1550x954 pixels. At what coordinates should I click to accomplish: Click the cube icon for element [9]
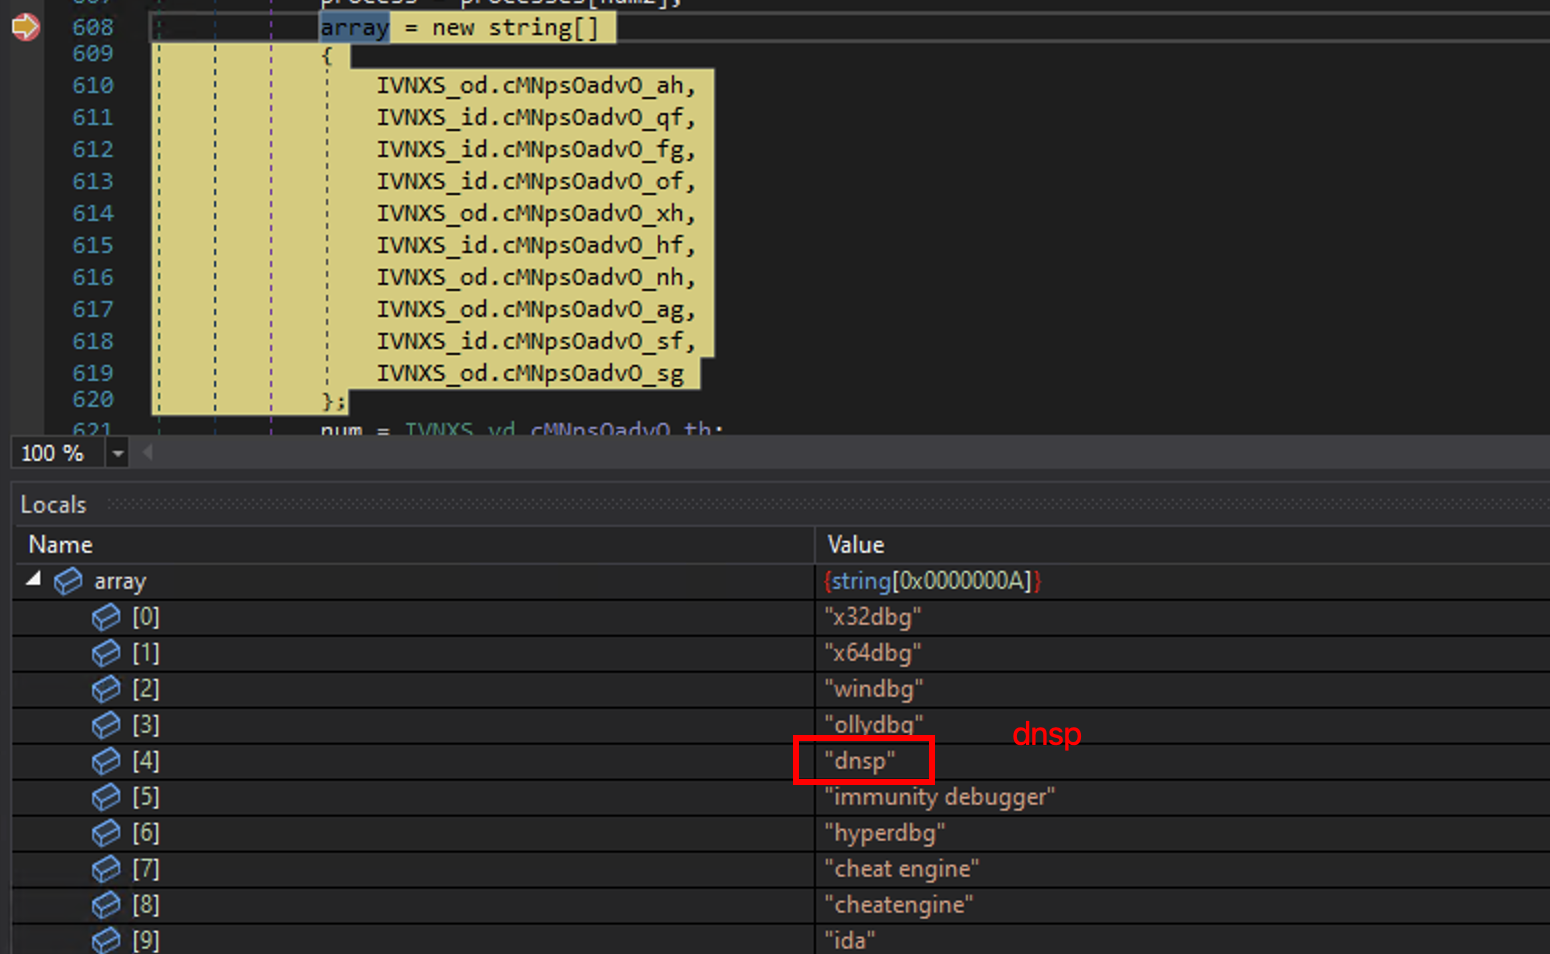[106, 940]
